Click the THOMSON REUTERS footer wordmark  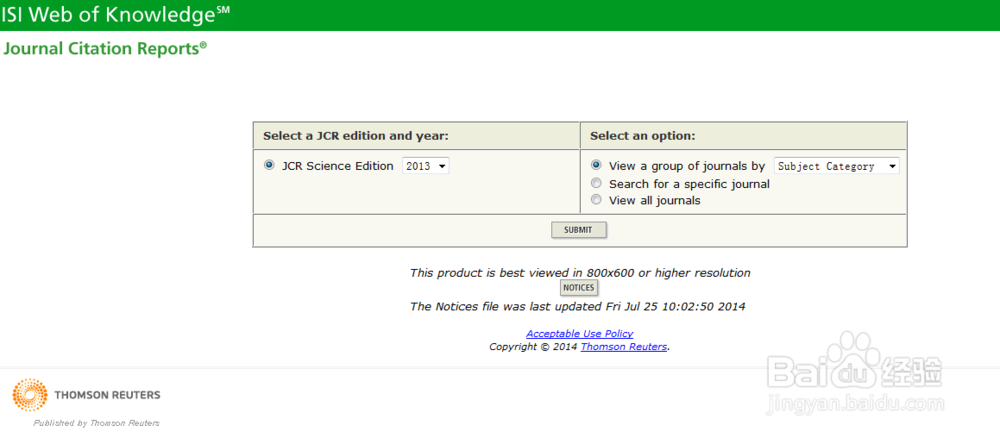click(107, 395)
